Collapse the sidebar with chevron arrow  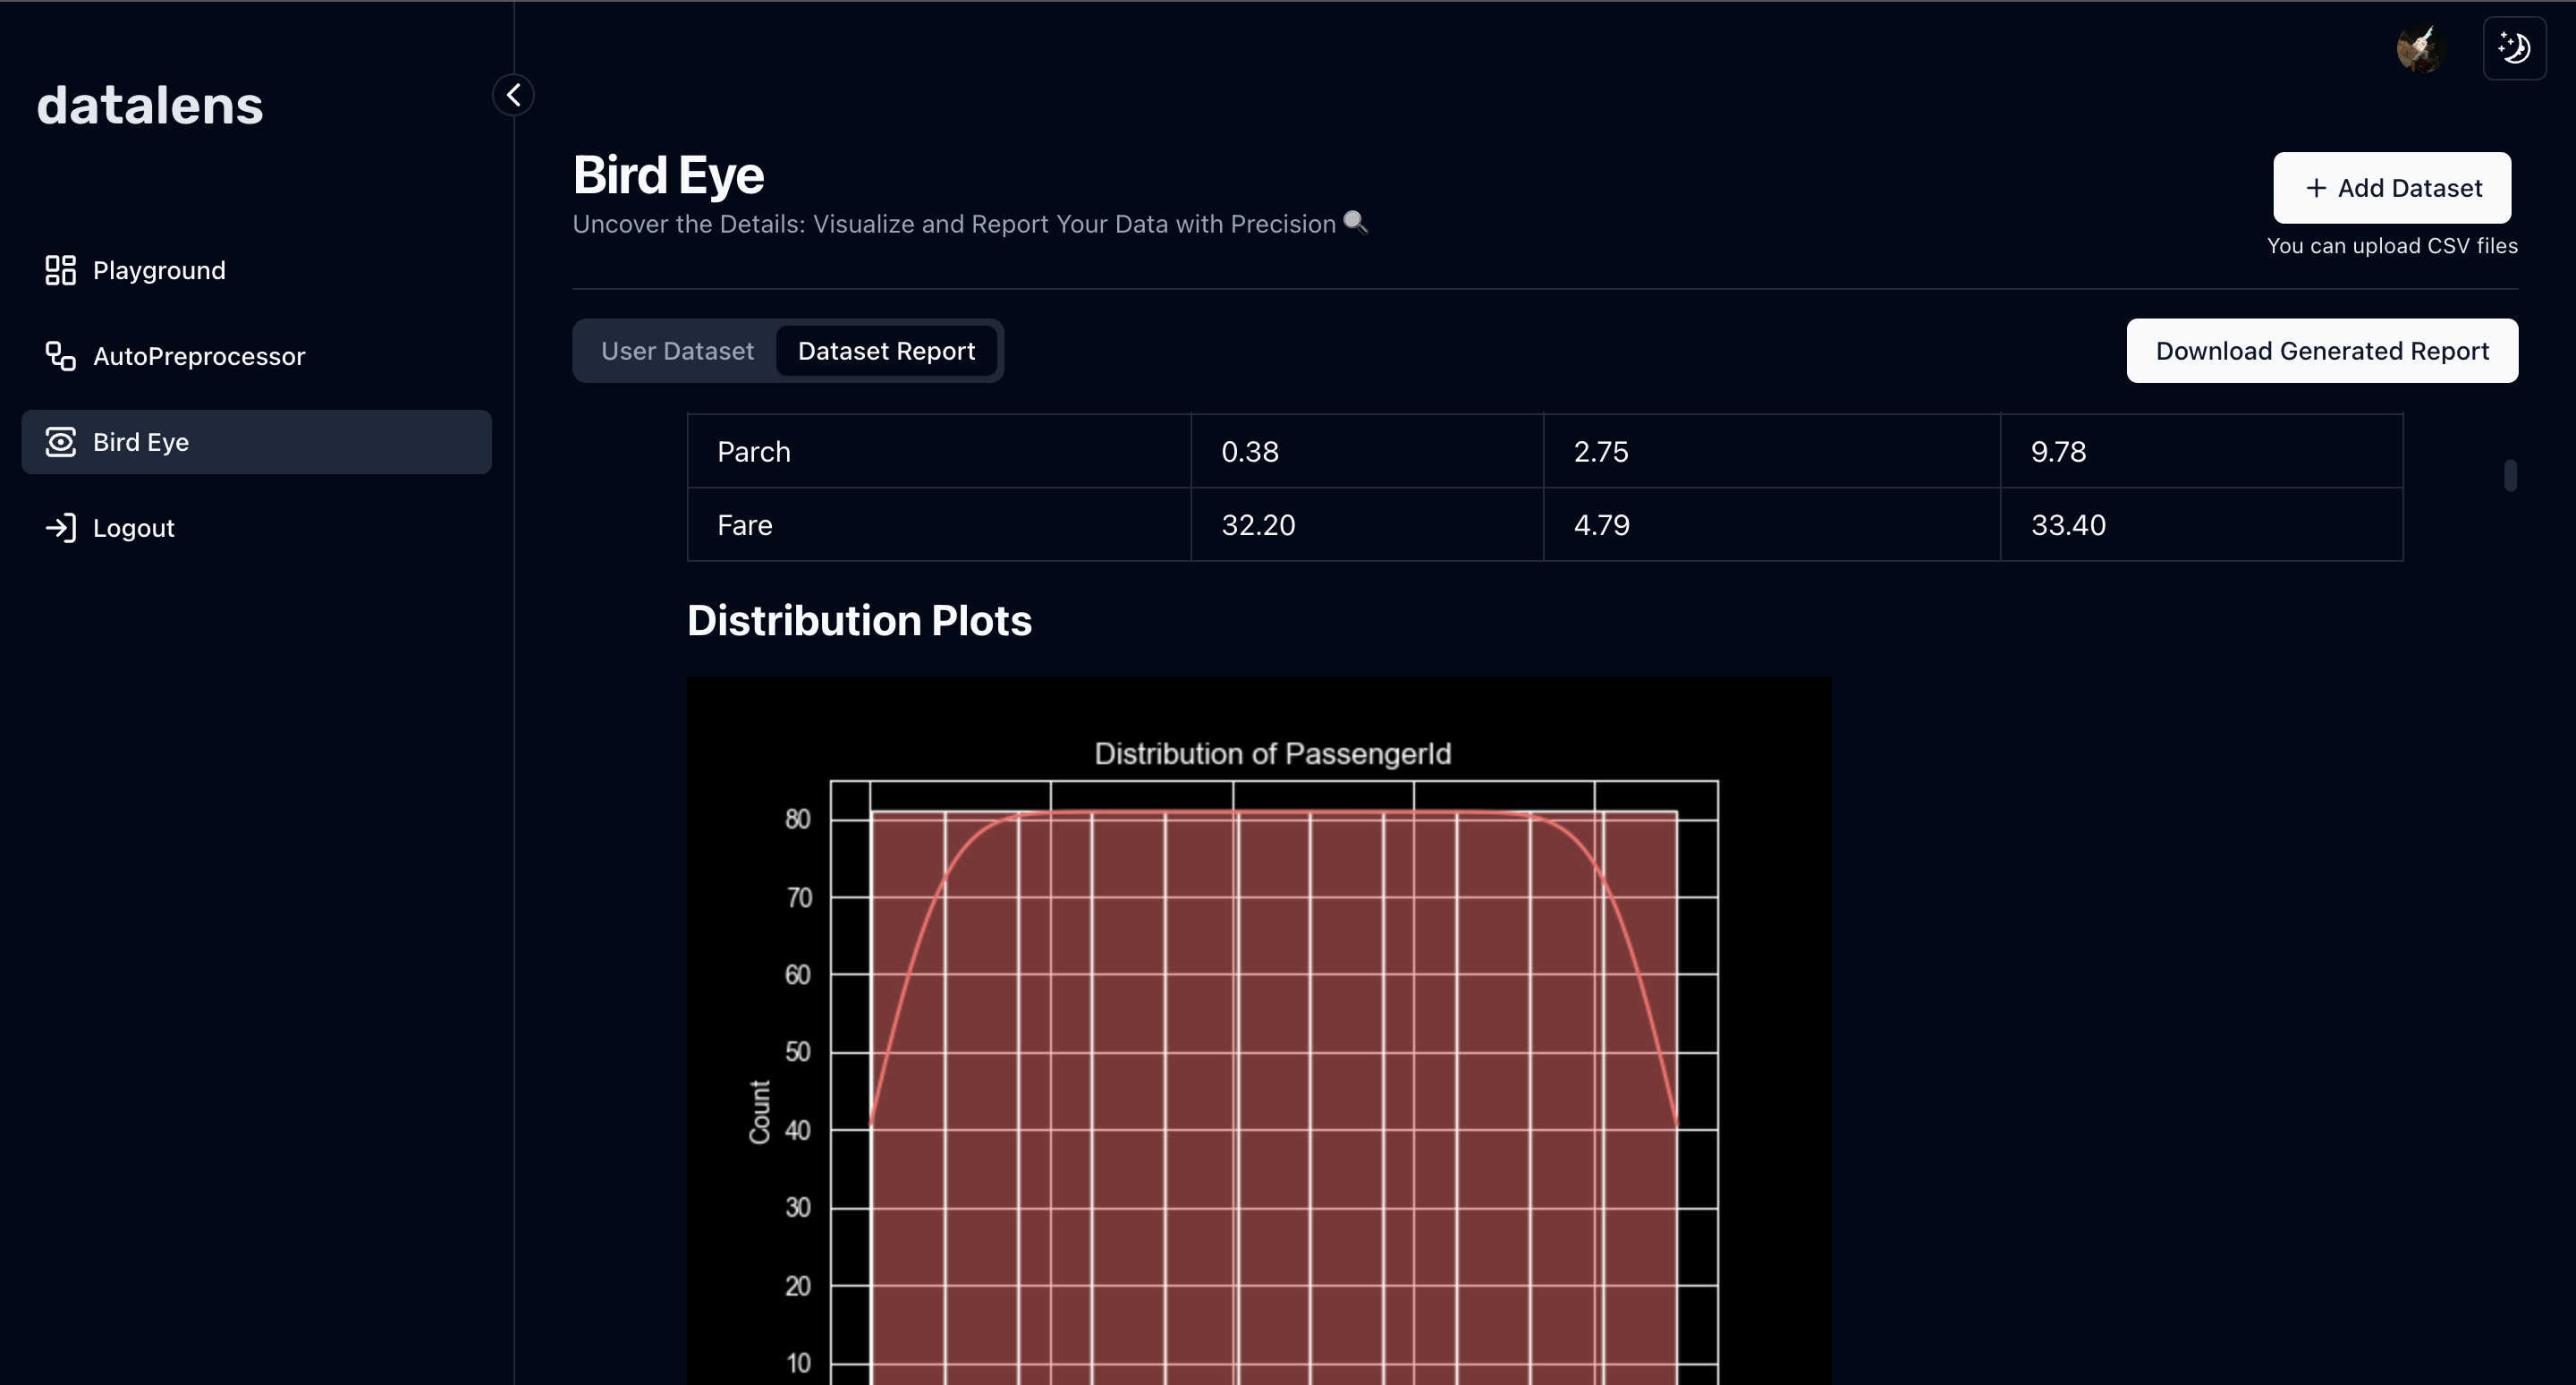pyautogui.click(x=513, y=95)
